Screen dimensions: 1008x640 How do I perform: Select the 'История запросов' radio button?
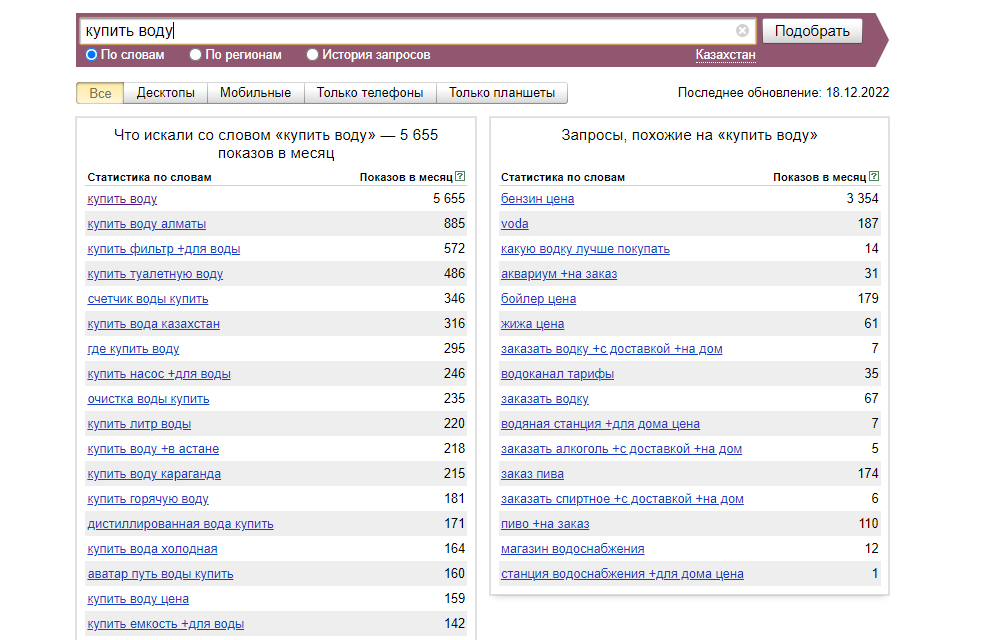(x=312, y=55)
